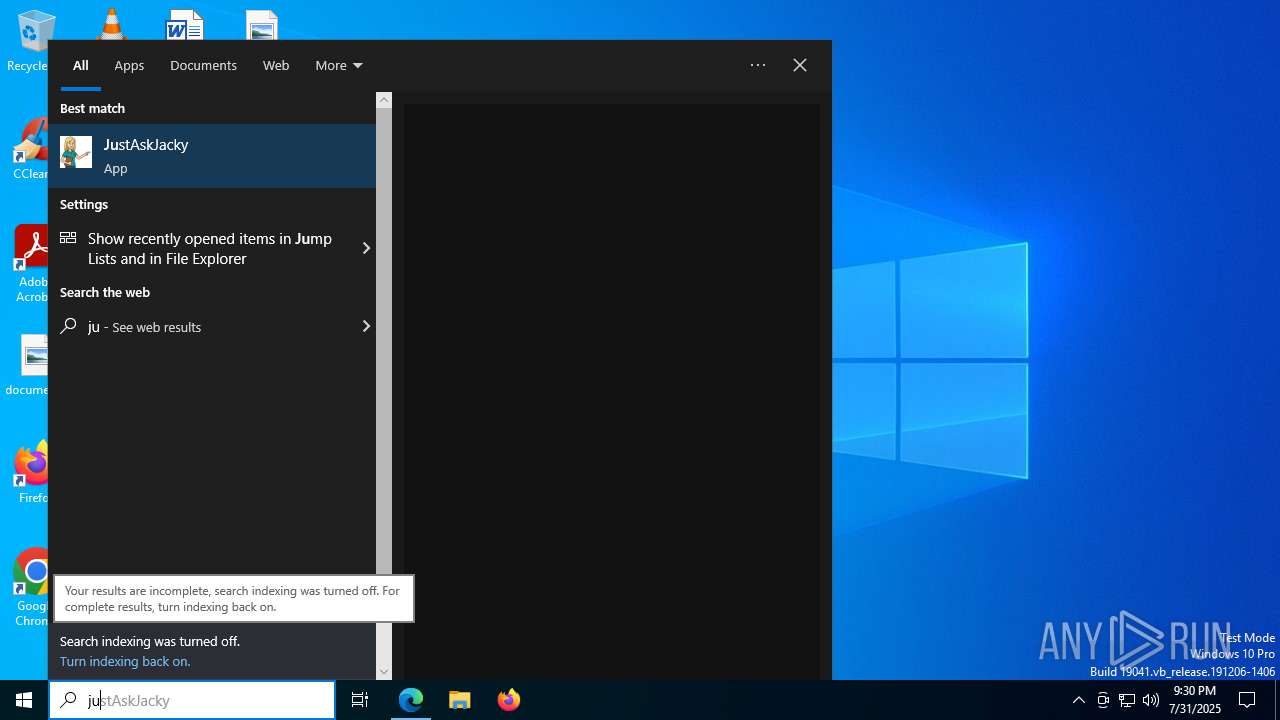The image size is (1280, 720).
Task: Click Turn indexing back on link
Action: pos(125,661)
